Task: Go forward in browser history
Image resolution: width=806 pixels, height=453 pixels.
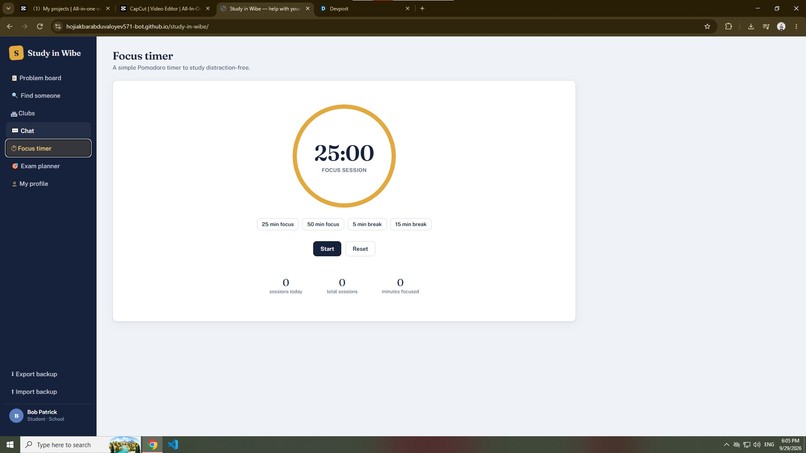Action: [24, 26]
